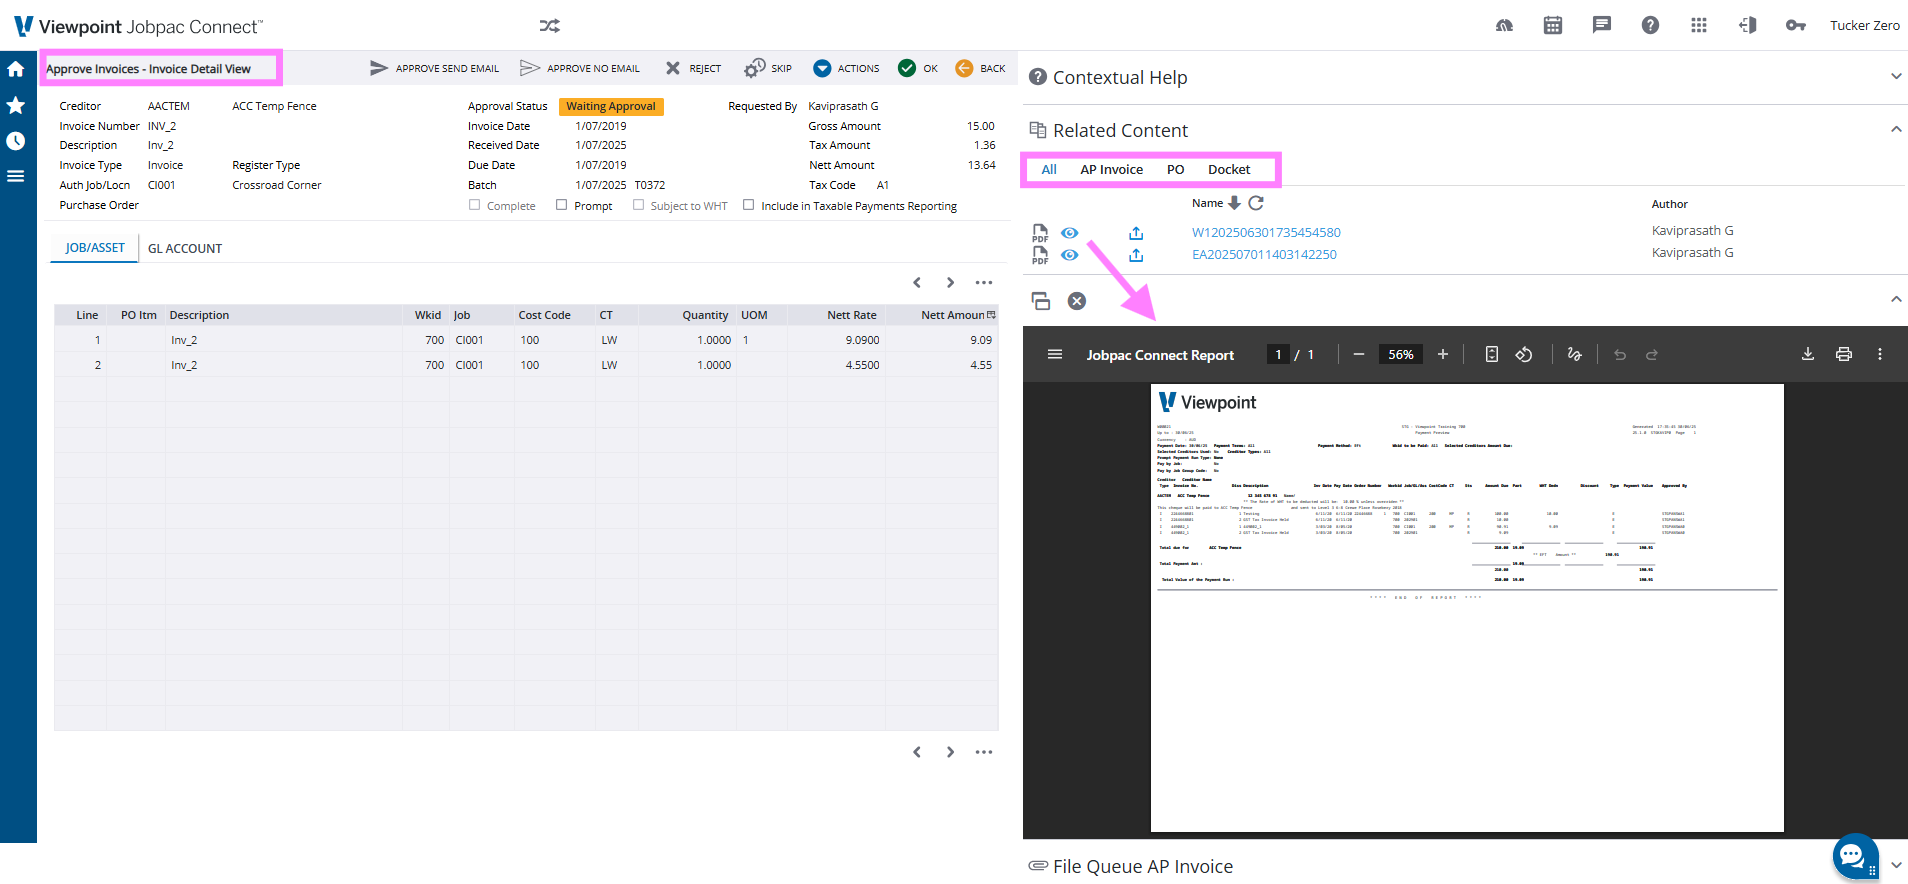Open Favourites star in left sidebar
The image size is (1908, 884).
pyautogui.click(x=16, y=105)
